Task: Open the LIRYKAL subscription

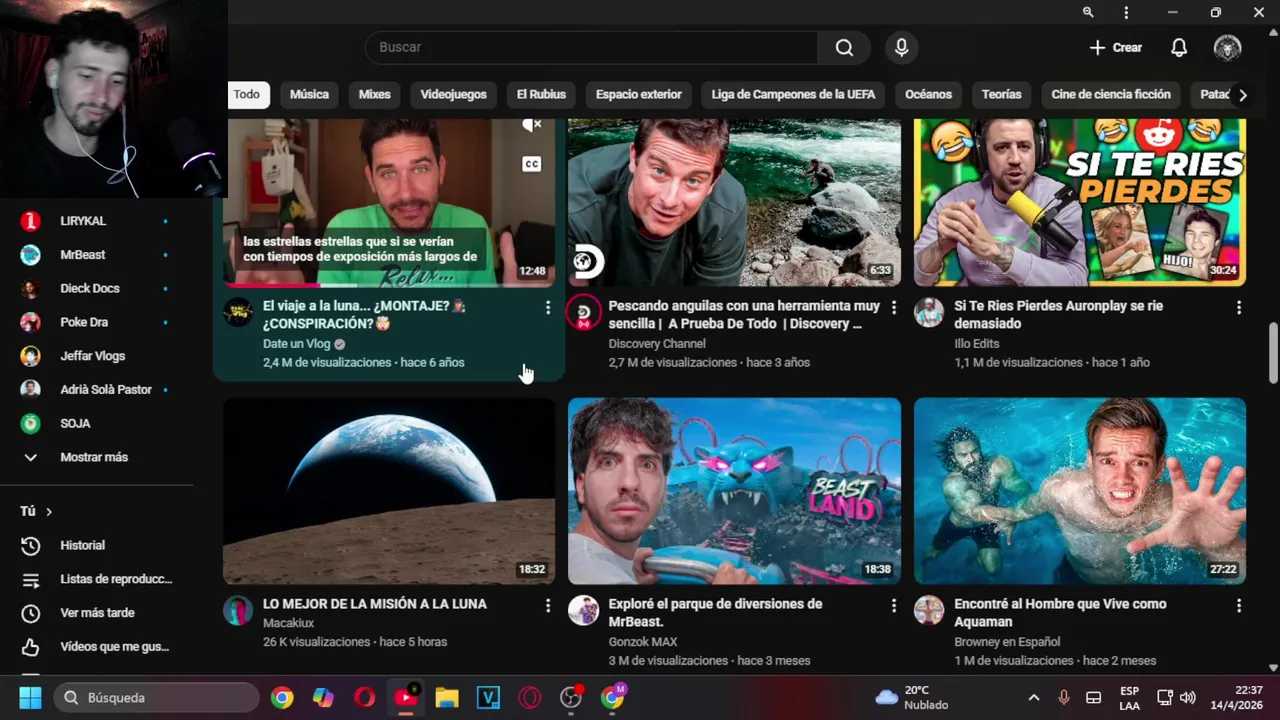Action: tap(94, 221)
